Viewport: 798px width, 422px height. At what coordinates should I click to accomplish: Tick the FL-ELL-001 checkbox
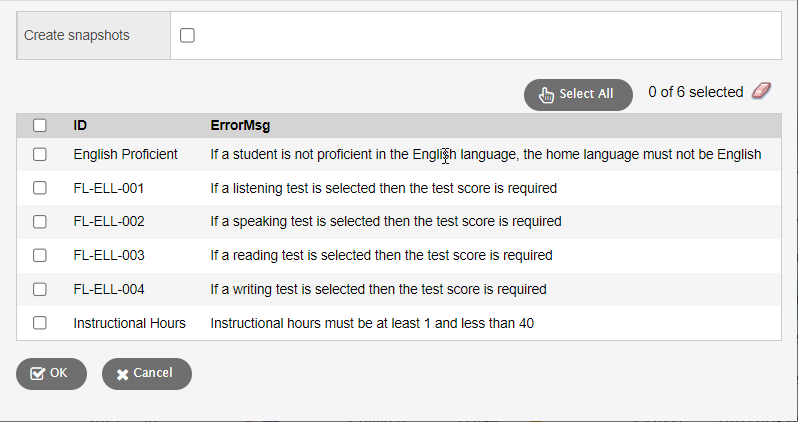(x=40, y=188)
